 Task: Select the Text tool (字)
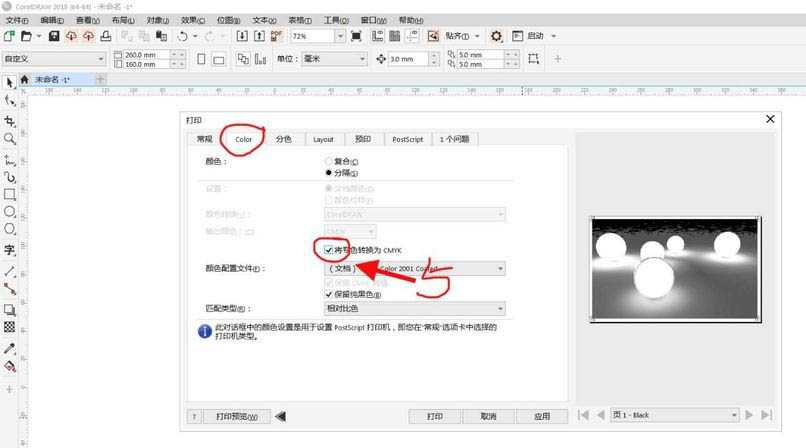click(x=10, y=249)
